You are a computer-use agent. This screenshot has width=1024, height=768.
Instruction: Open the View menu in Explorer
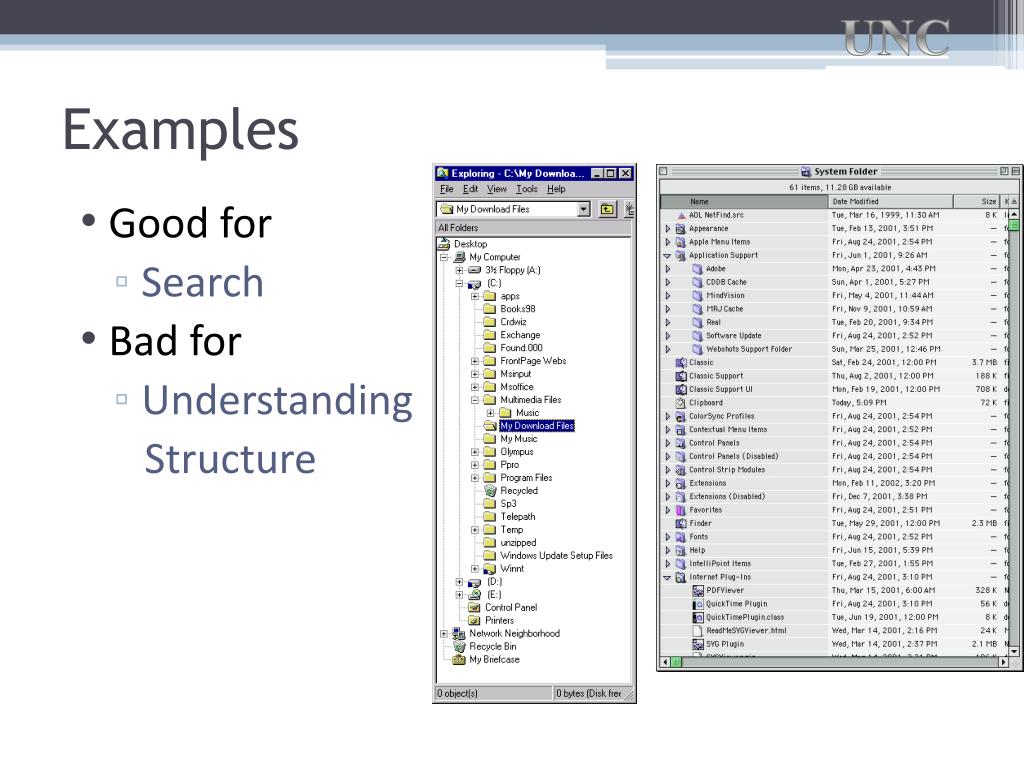pyautogui.click(x=497, y=189)
